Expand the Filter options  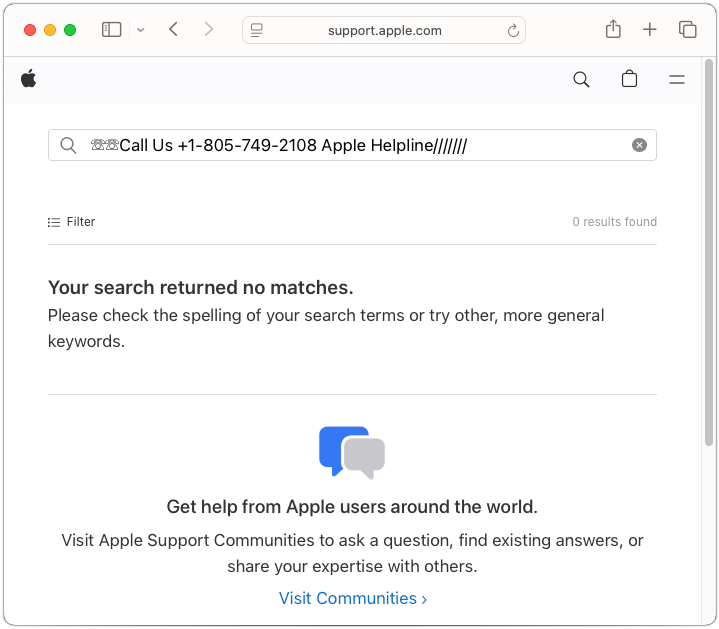point(72,222)
